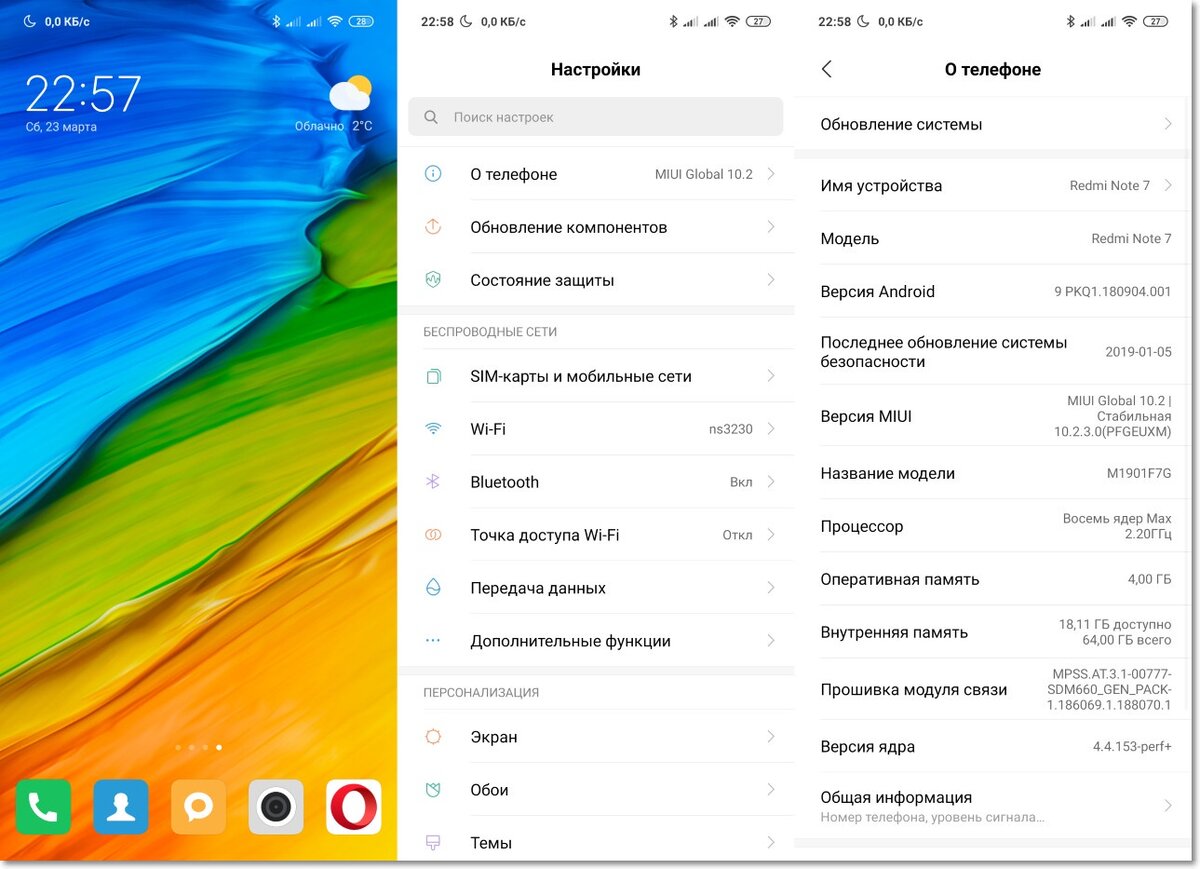Open О телефоне via its chevron
This screenshot has width=1200, height=869.
tap(771, 173)
